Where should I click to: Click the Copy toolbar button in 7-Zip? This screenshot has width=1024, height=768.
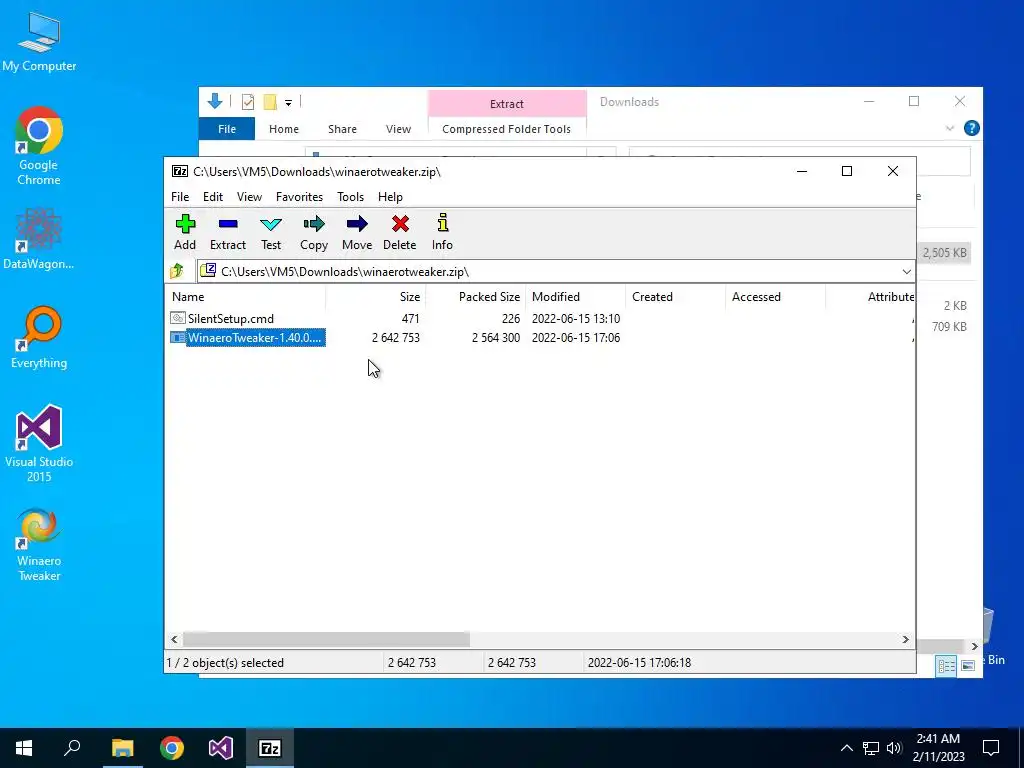point(313,232)
